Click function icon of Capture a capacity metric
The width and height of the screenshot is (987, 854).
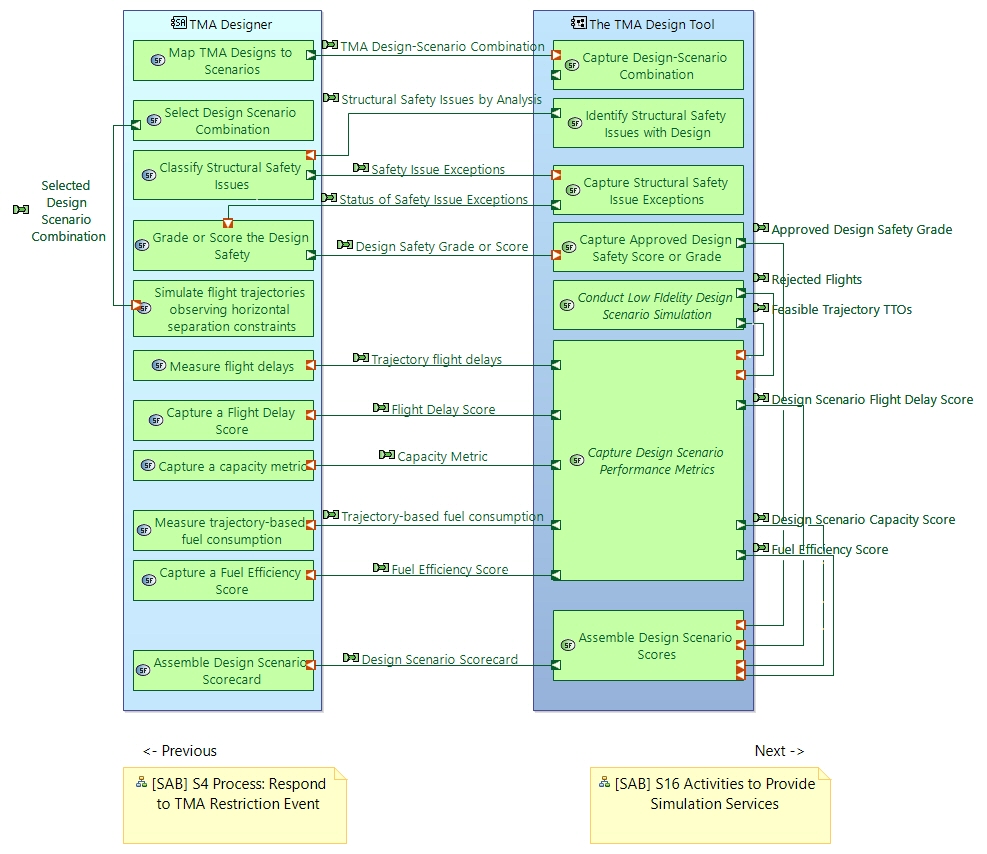(148, 465)
